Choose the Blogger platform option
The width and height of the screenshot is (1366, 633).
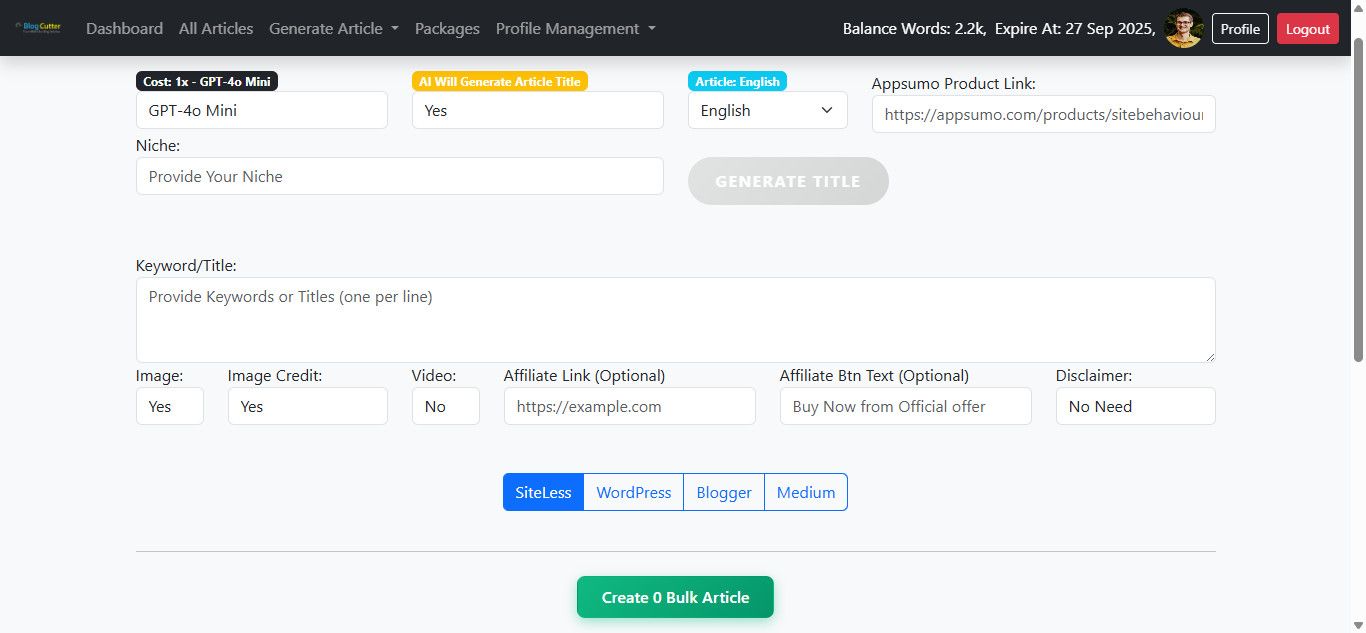coord(724,492)
